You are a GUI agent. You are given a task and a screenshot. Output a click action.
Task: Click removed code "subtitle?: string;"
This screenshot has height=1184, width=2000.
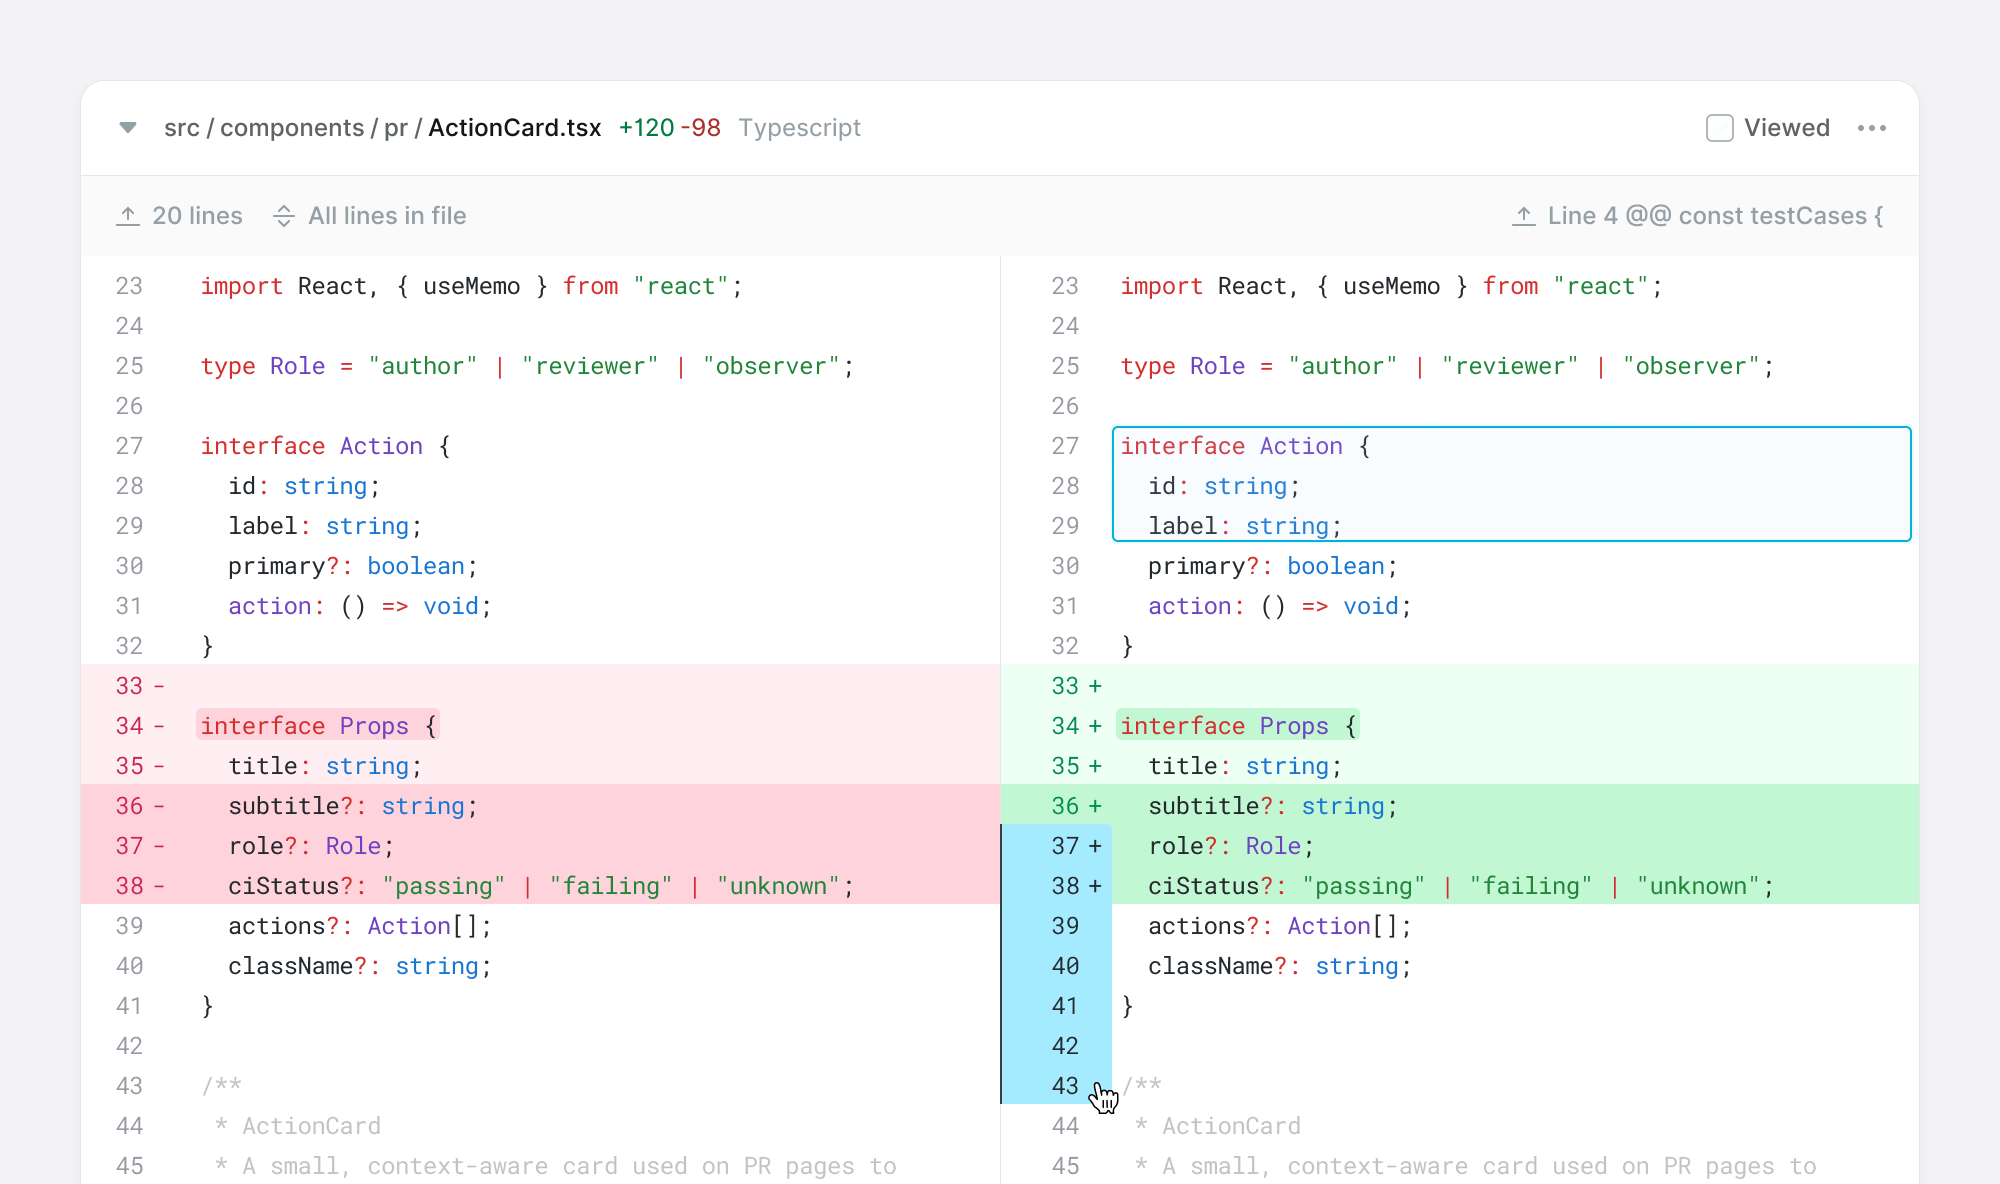[x=353, y=806]
